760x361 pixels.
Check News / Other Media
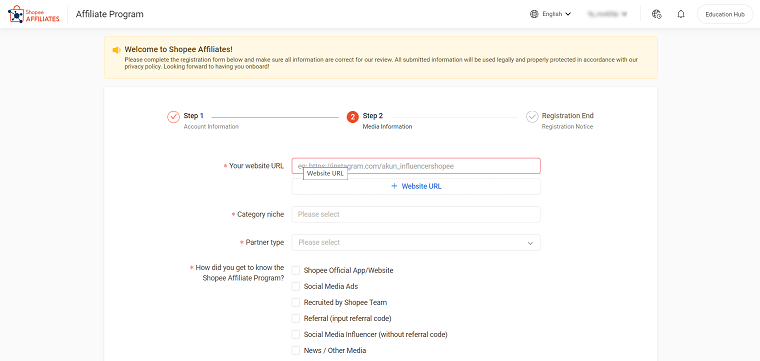tap(296, 350)
